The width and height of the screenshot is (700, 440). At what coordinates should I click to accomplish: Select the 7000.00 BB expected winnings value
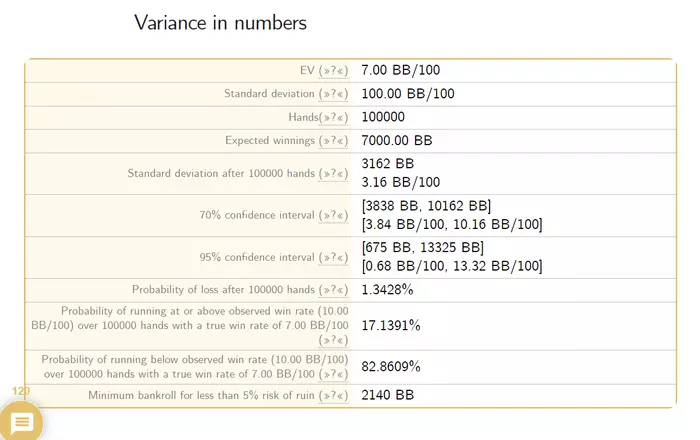(x=397, y=141)
